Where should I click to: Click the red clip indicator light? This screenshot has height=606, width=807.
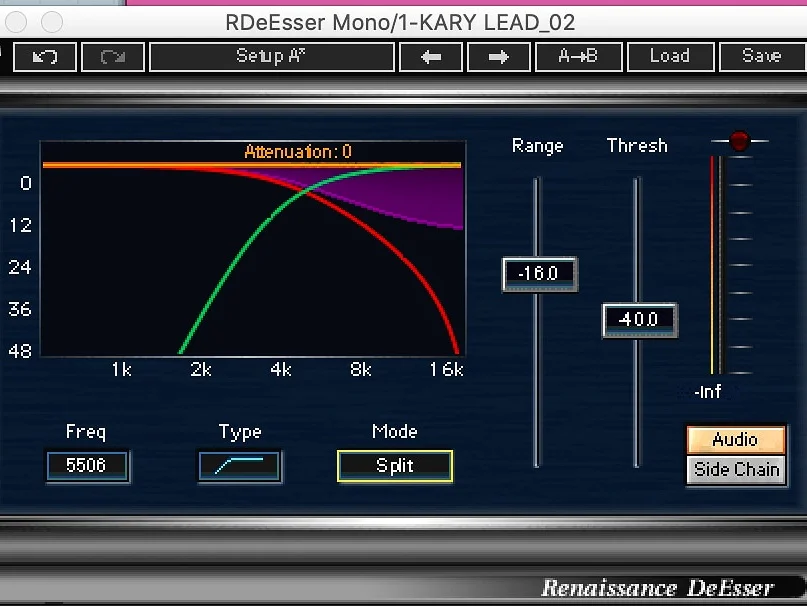point(739,141)
